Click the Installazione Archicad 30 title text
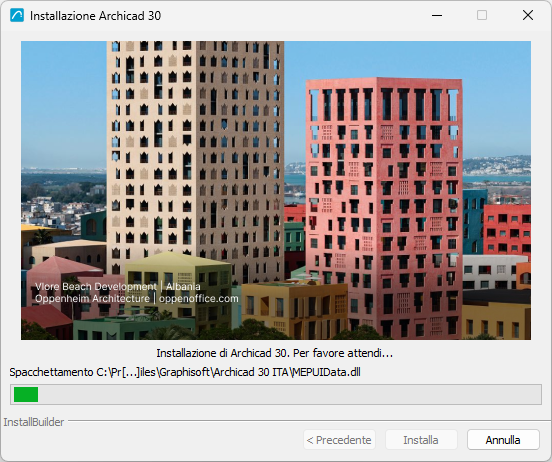Image resolution: width=552 pixels, height=462 pixels. [95, 16]
